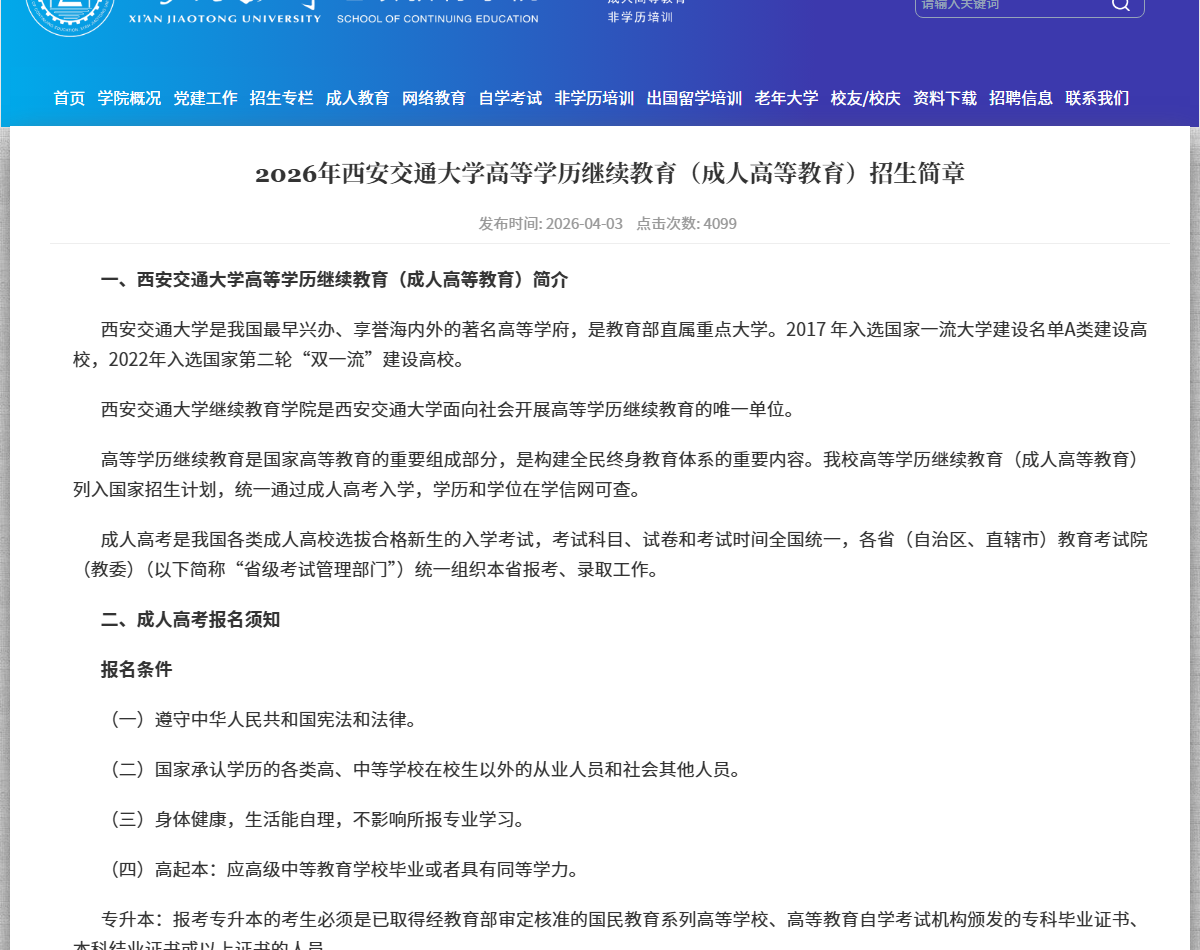Screen dimensions: 1200x950
Task: Click the publish date 发布时间: 2026-04-03
Action: pos(551,224)
